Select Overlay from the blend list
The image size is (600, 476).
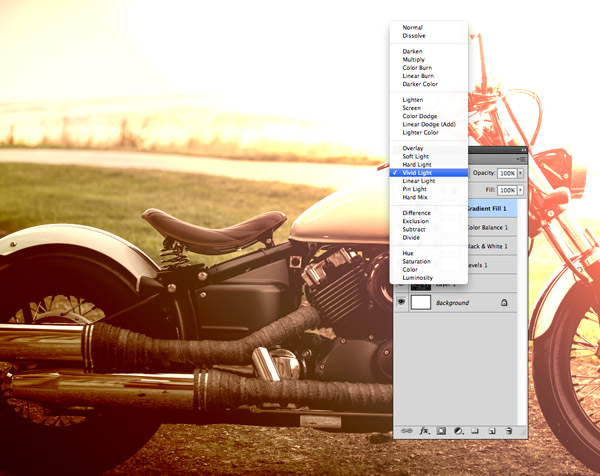point(413,148)
